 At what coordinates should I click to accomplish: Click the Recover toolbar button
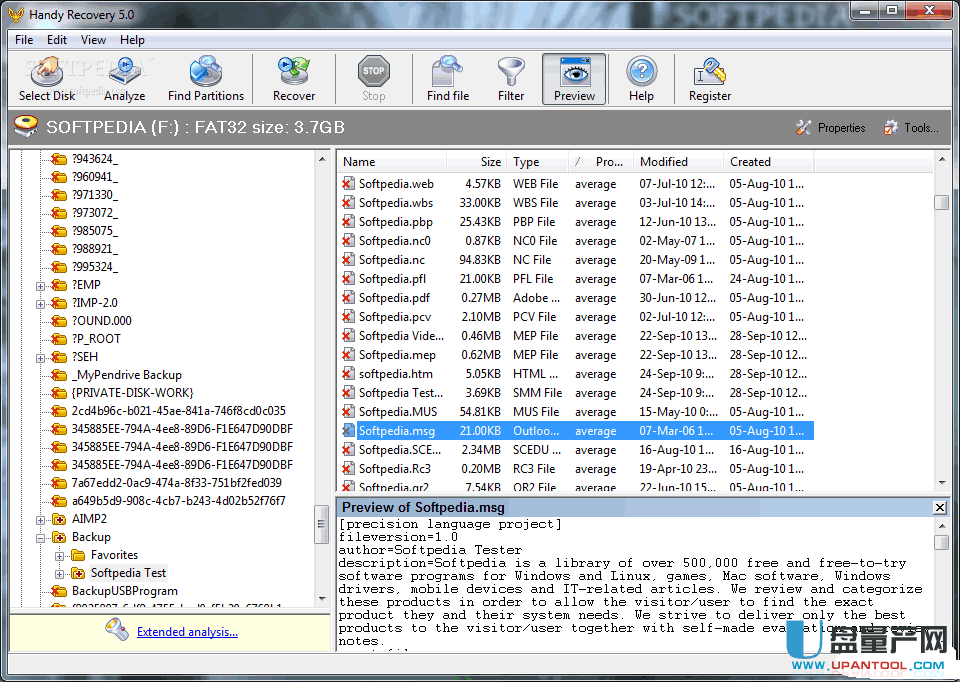294,79
